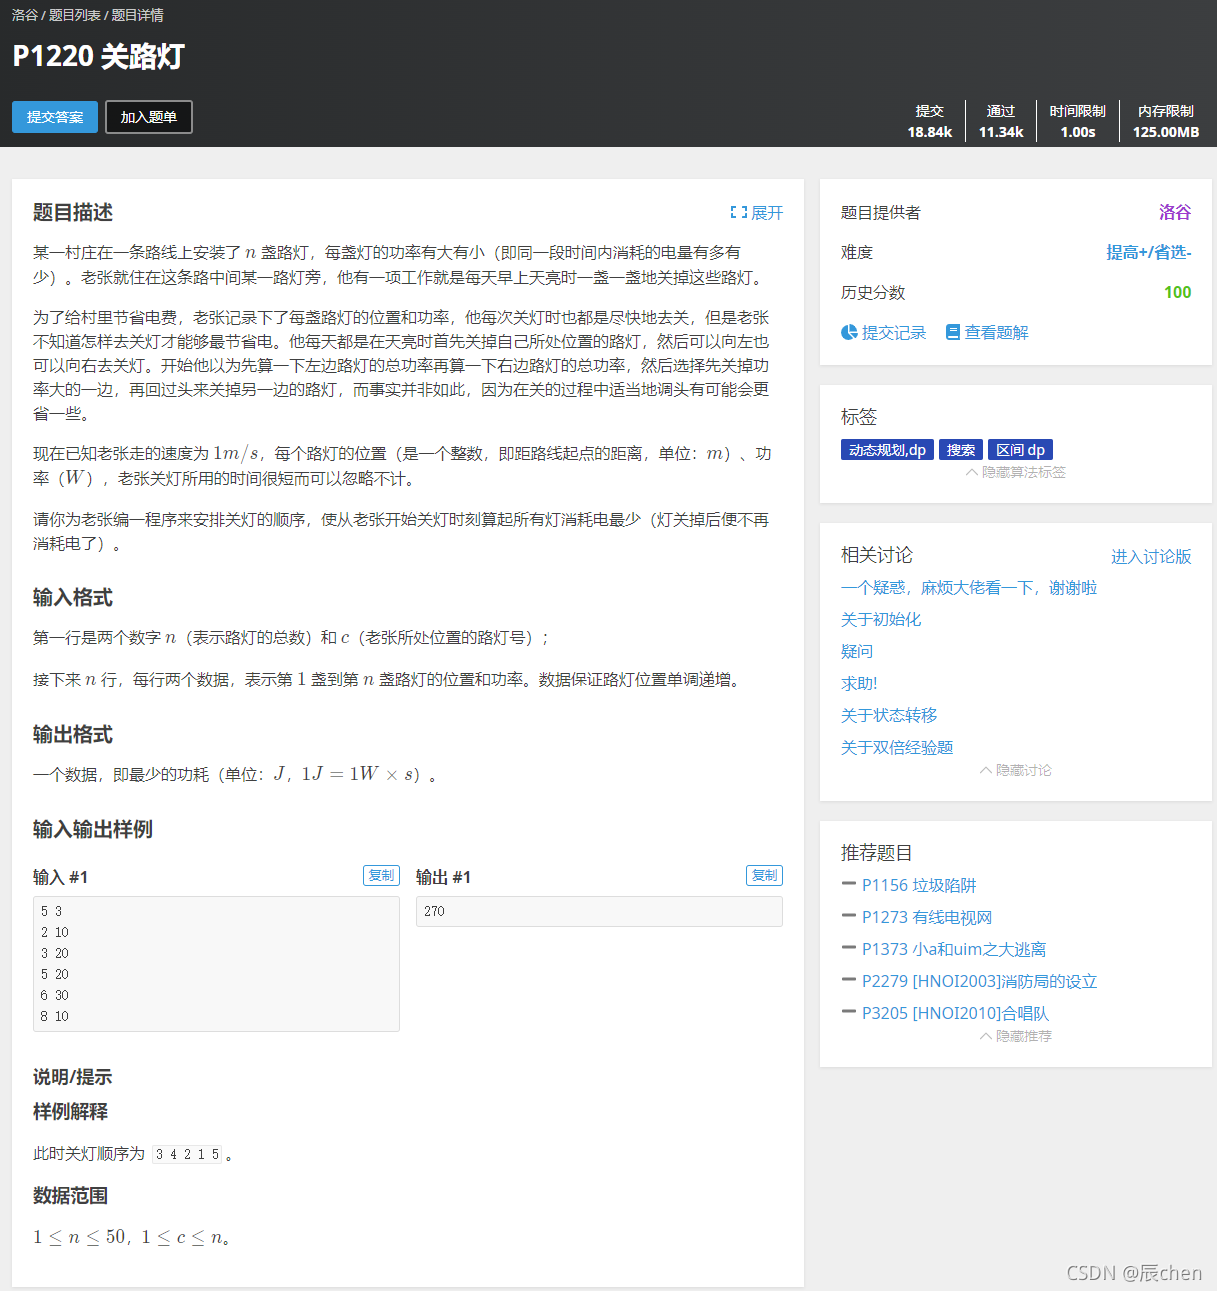Image resolution: width=1217 pixels, height=1291 pixels.
Task: Click the 题目详情 breadcrumb text
Action: 137,15
